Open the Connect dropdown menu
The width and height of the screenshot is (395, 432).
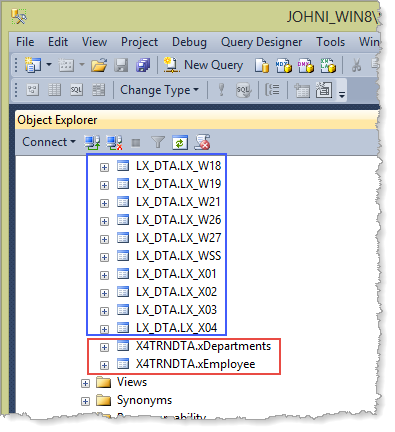click(49, 142)
